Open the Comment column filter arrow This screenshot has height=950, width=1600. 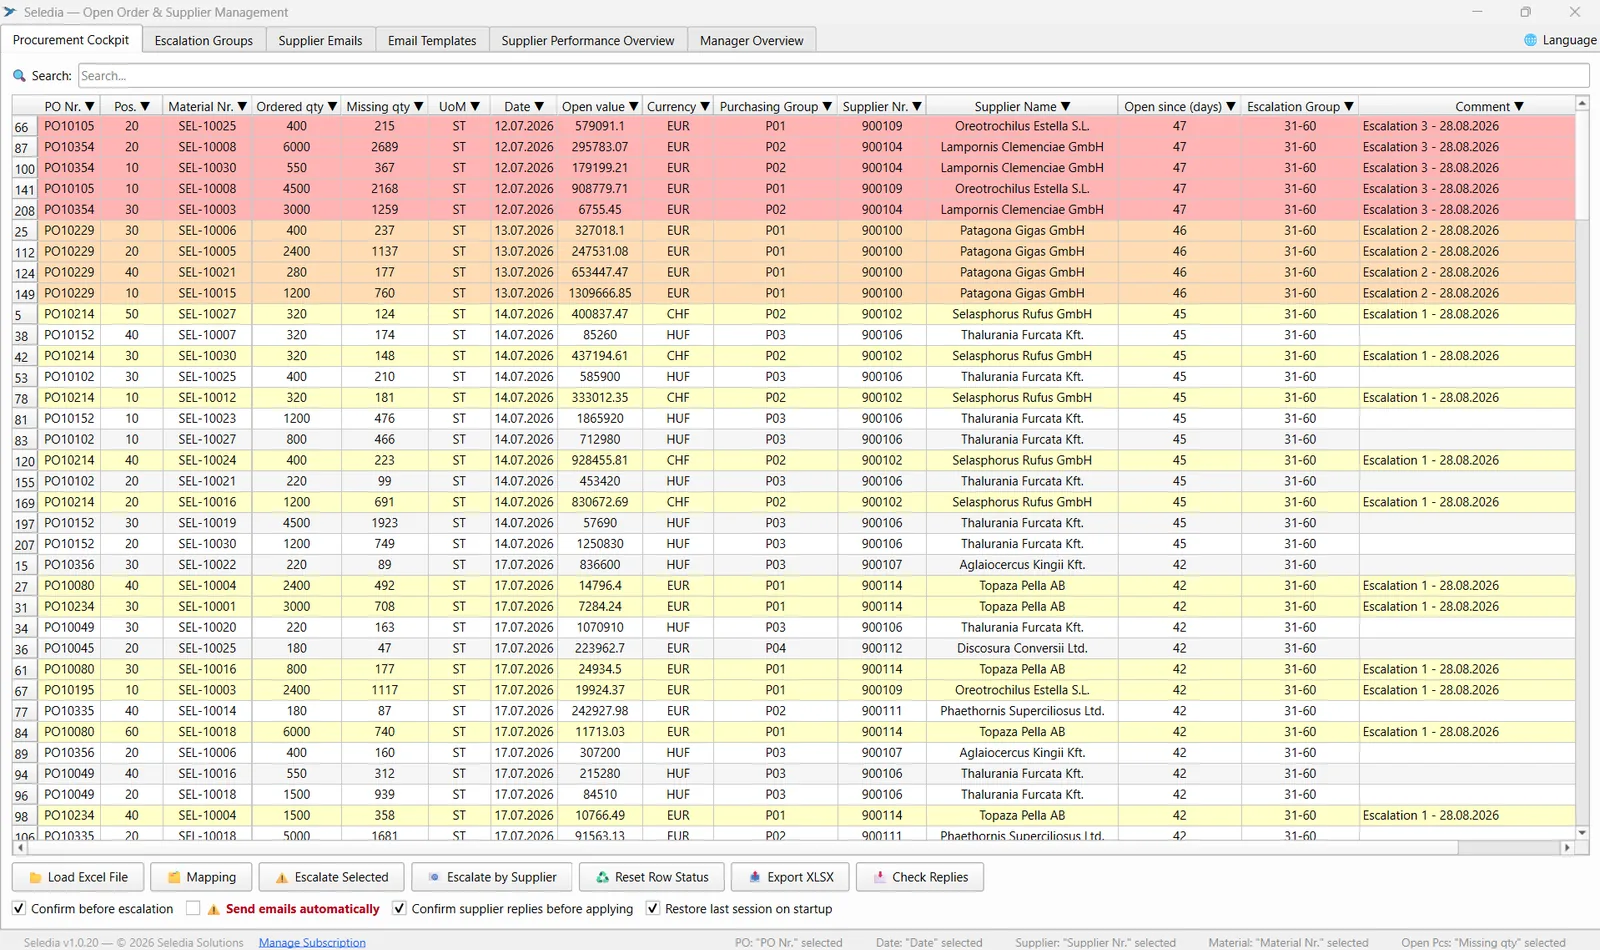pyautogui.click(x=1519, y=106)
